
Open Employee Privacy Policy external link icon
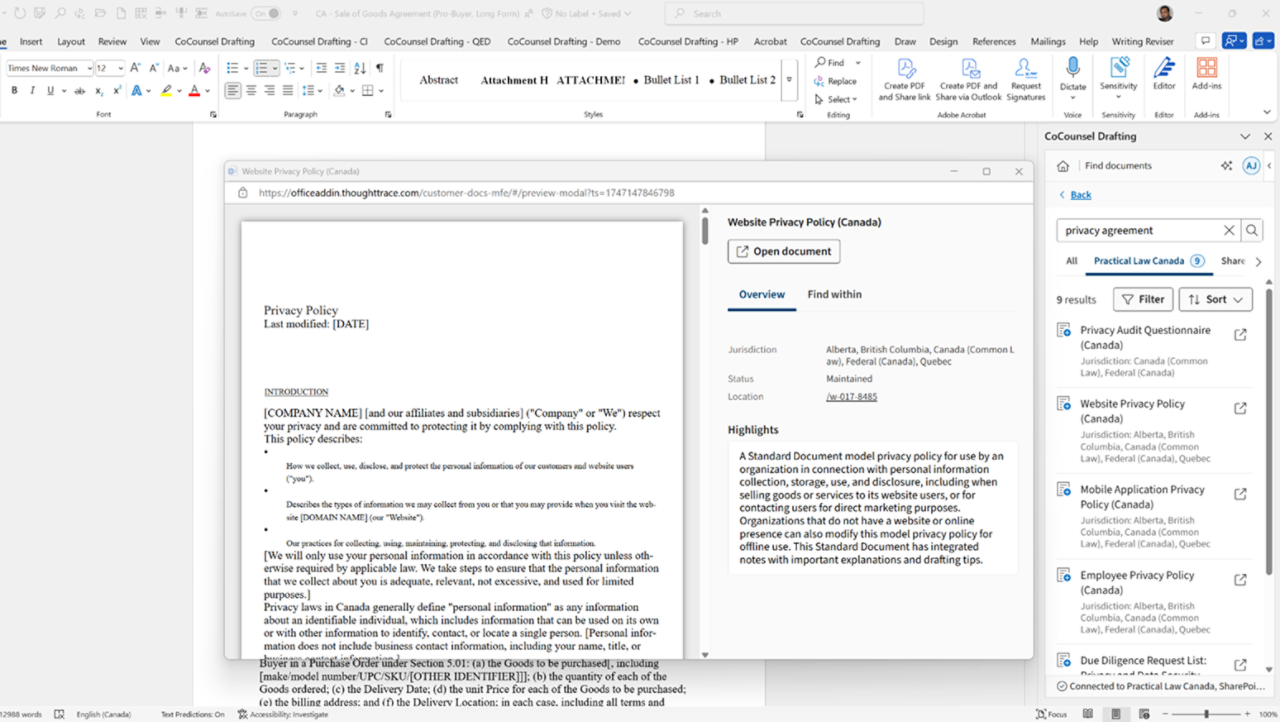pos(1240,580)
